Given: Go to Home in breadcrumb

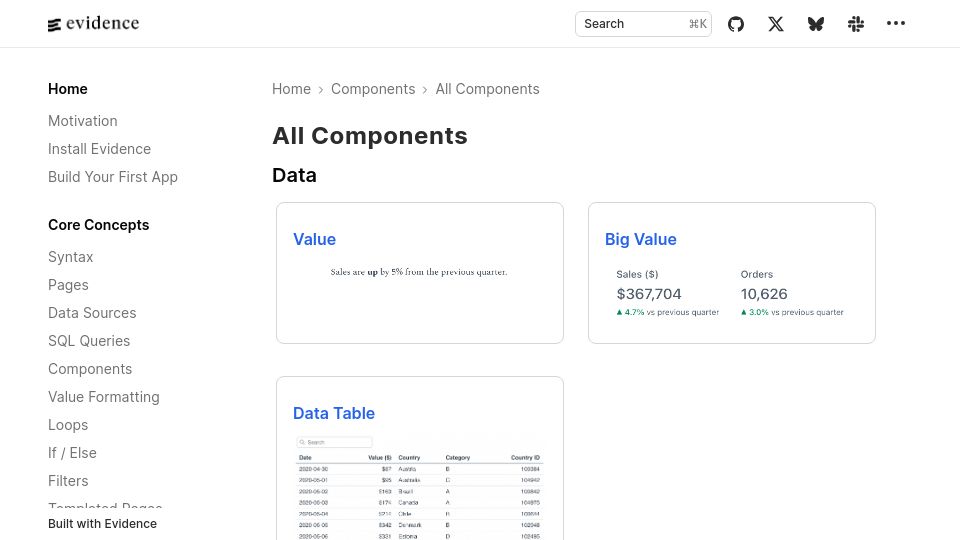Looking at the screenshot, I should point(291,89).
